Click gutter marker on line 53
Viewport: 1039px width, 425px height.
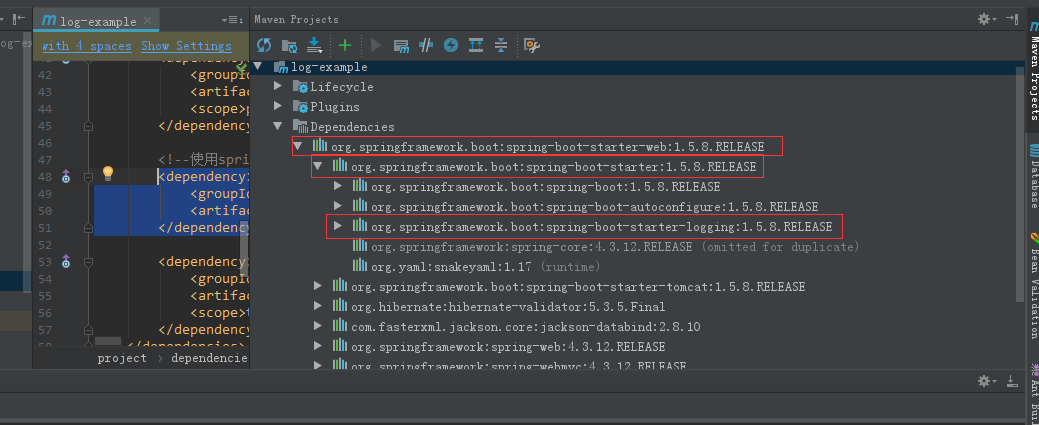tap(66, 261)
